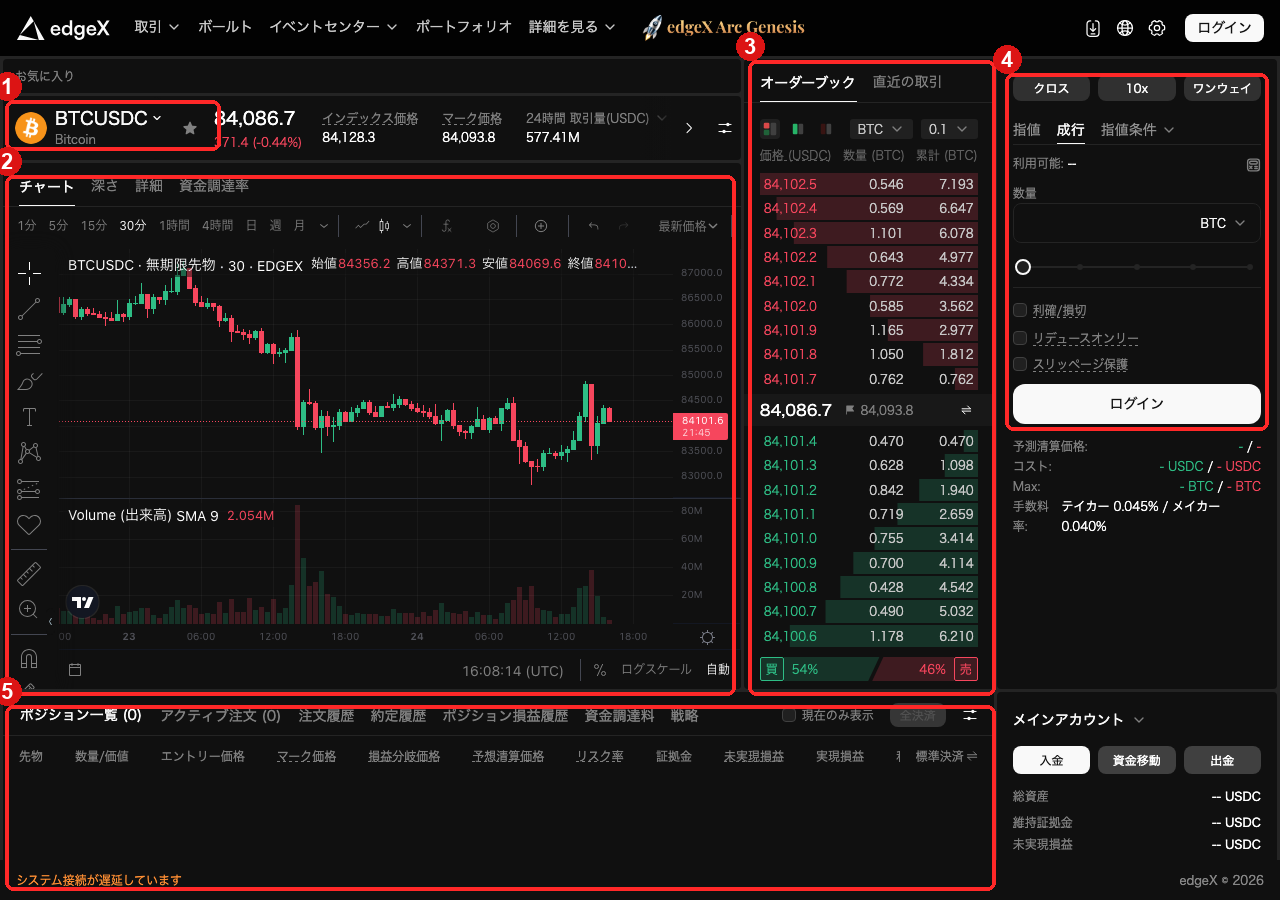Enable the リデュースオンリー checkbox
Viewport: 1280px width, 900px height.
(1020, 337)
